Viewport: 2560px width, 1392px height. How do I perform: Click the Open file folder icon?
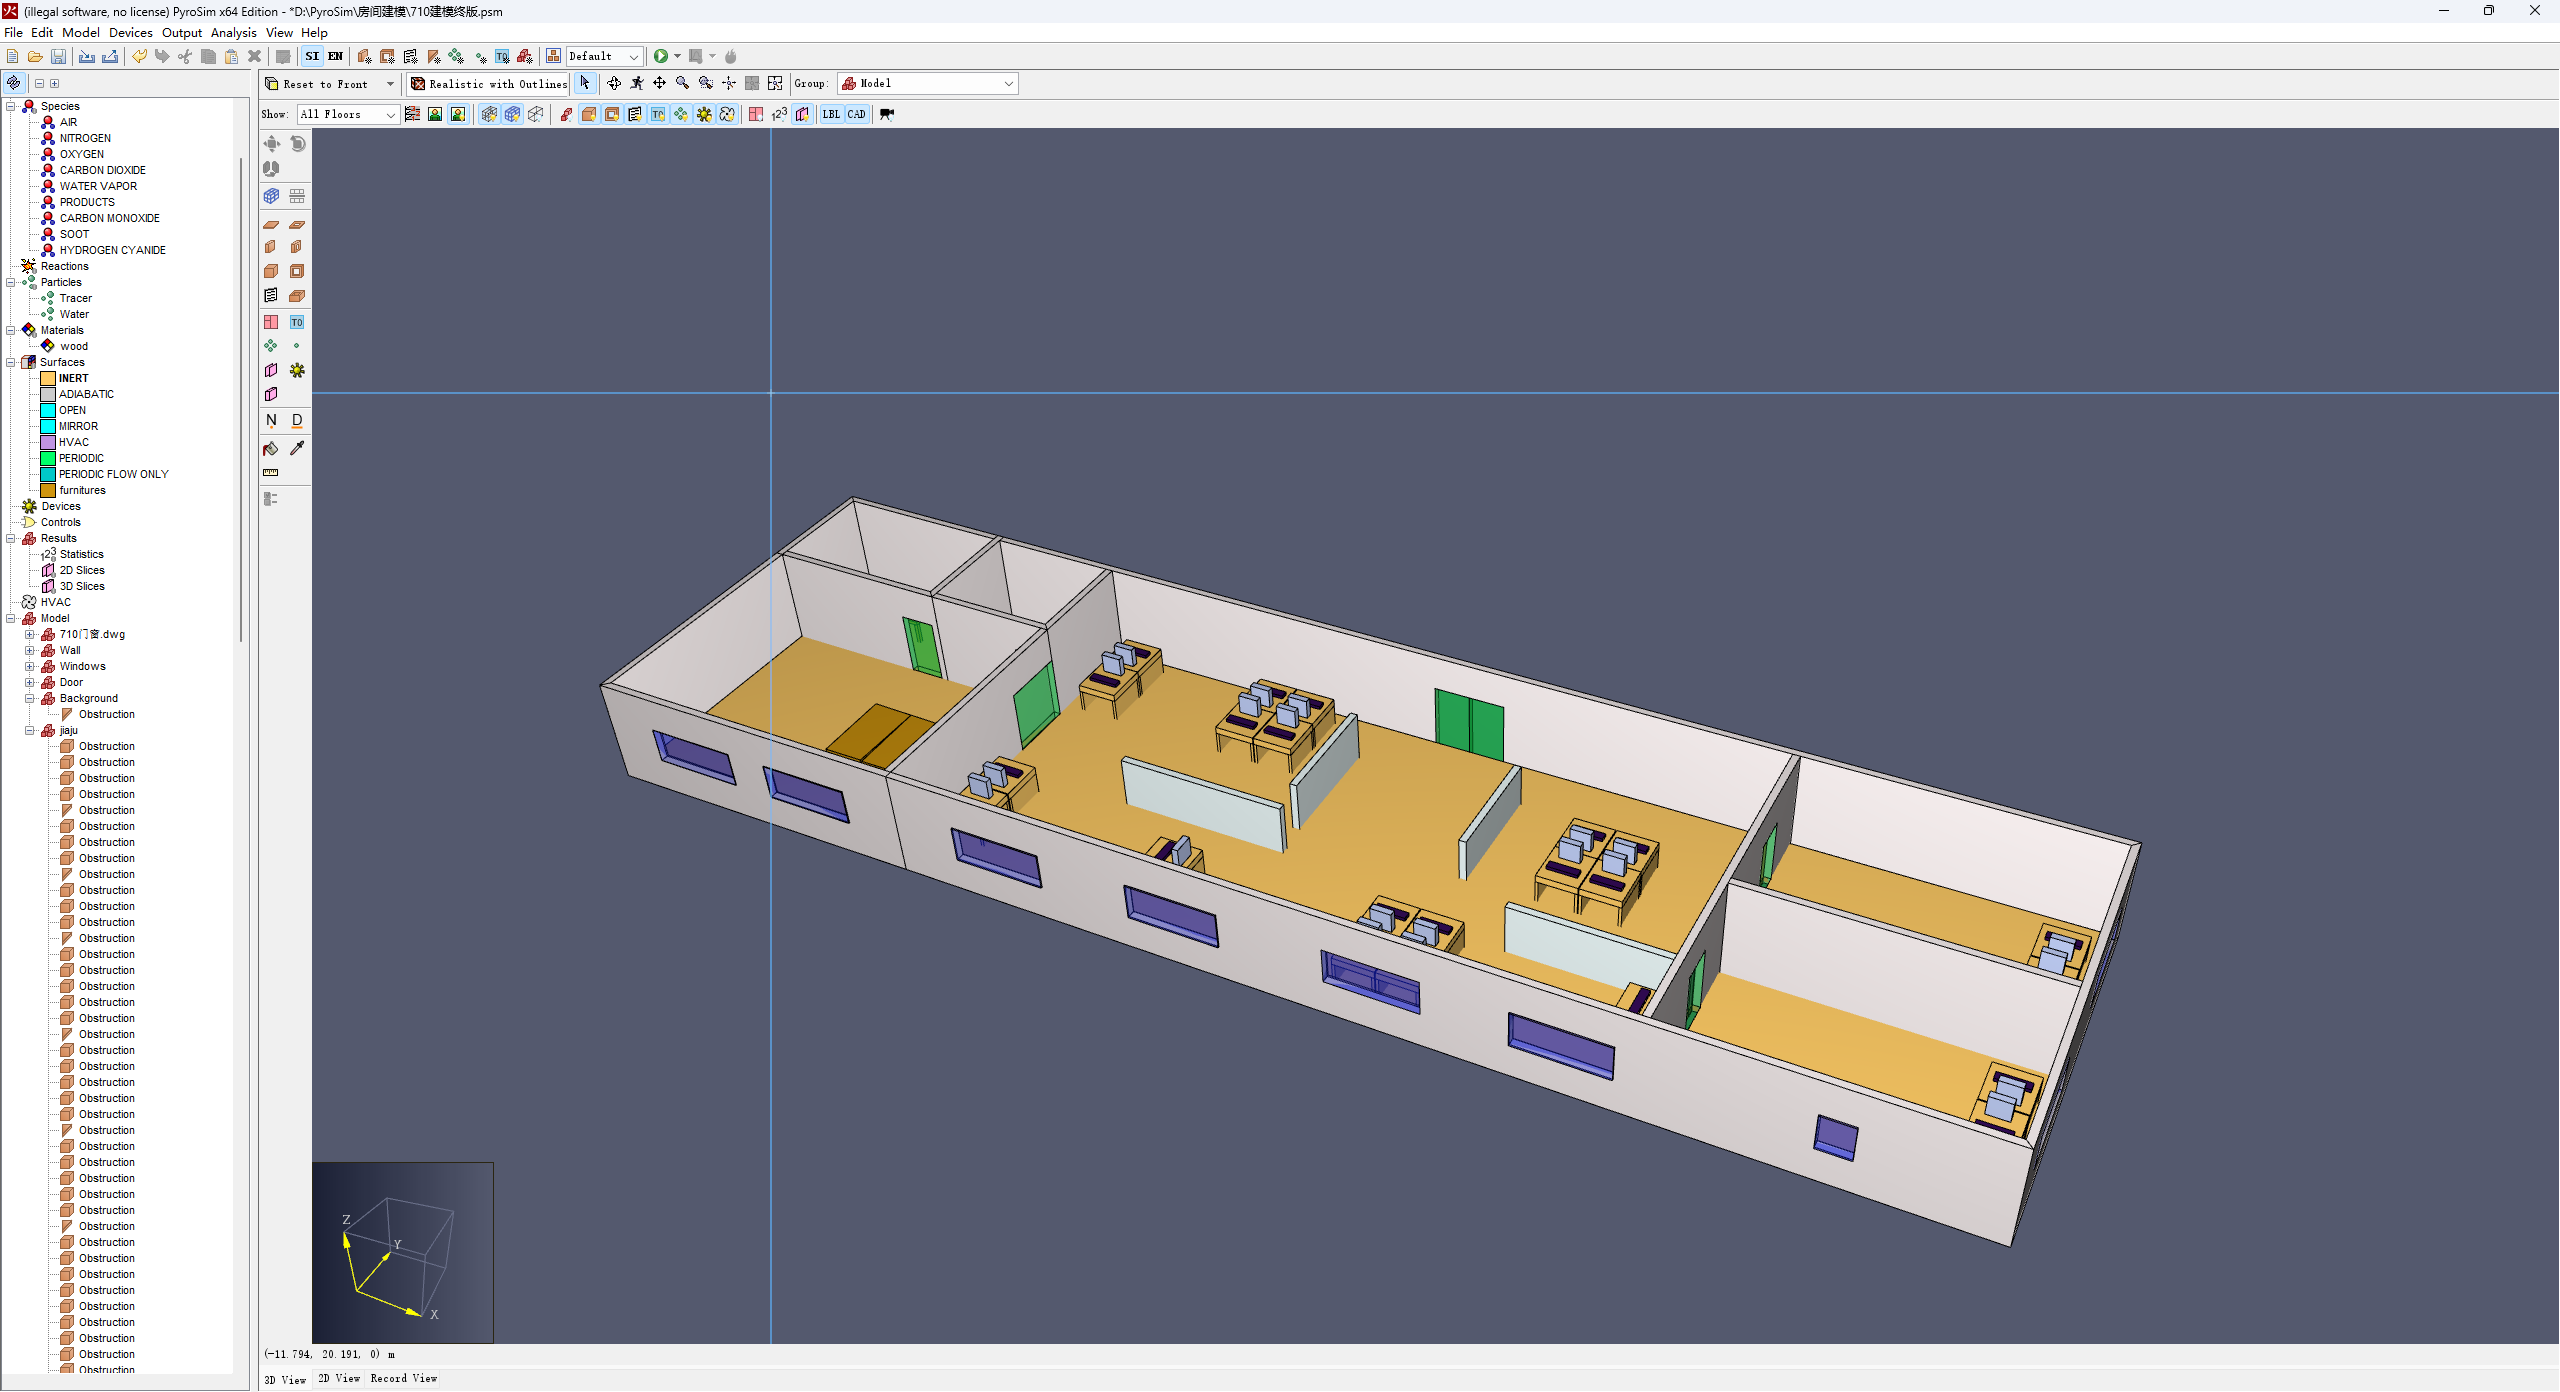(x=35, y=57)
